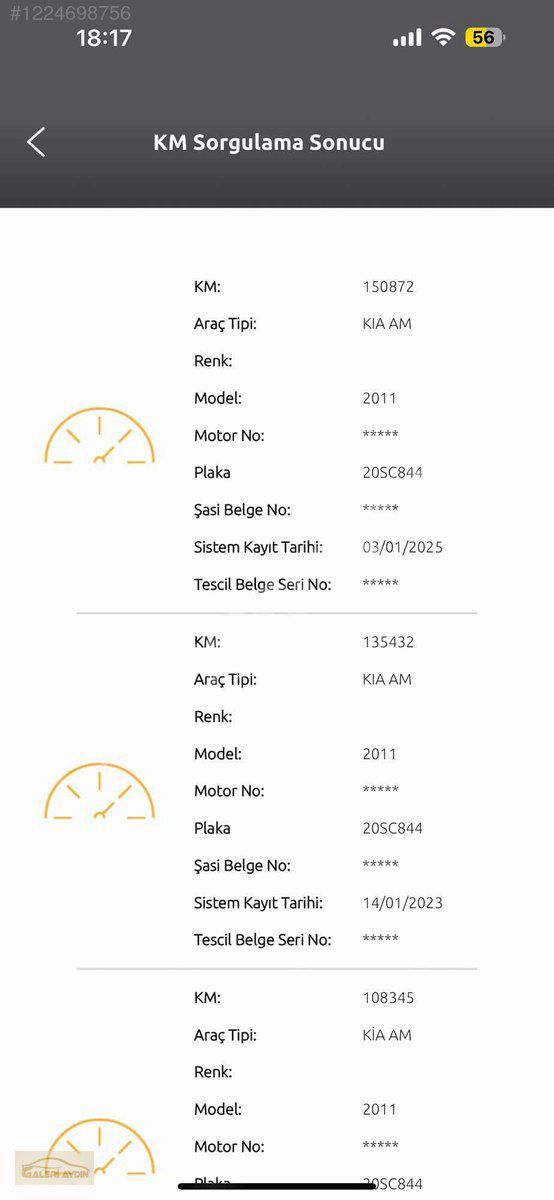Tap the home indicator bar at bottom
The width and height of the screenshot is (554, 1200).
click(277, 1186)
